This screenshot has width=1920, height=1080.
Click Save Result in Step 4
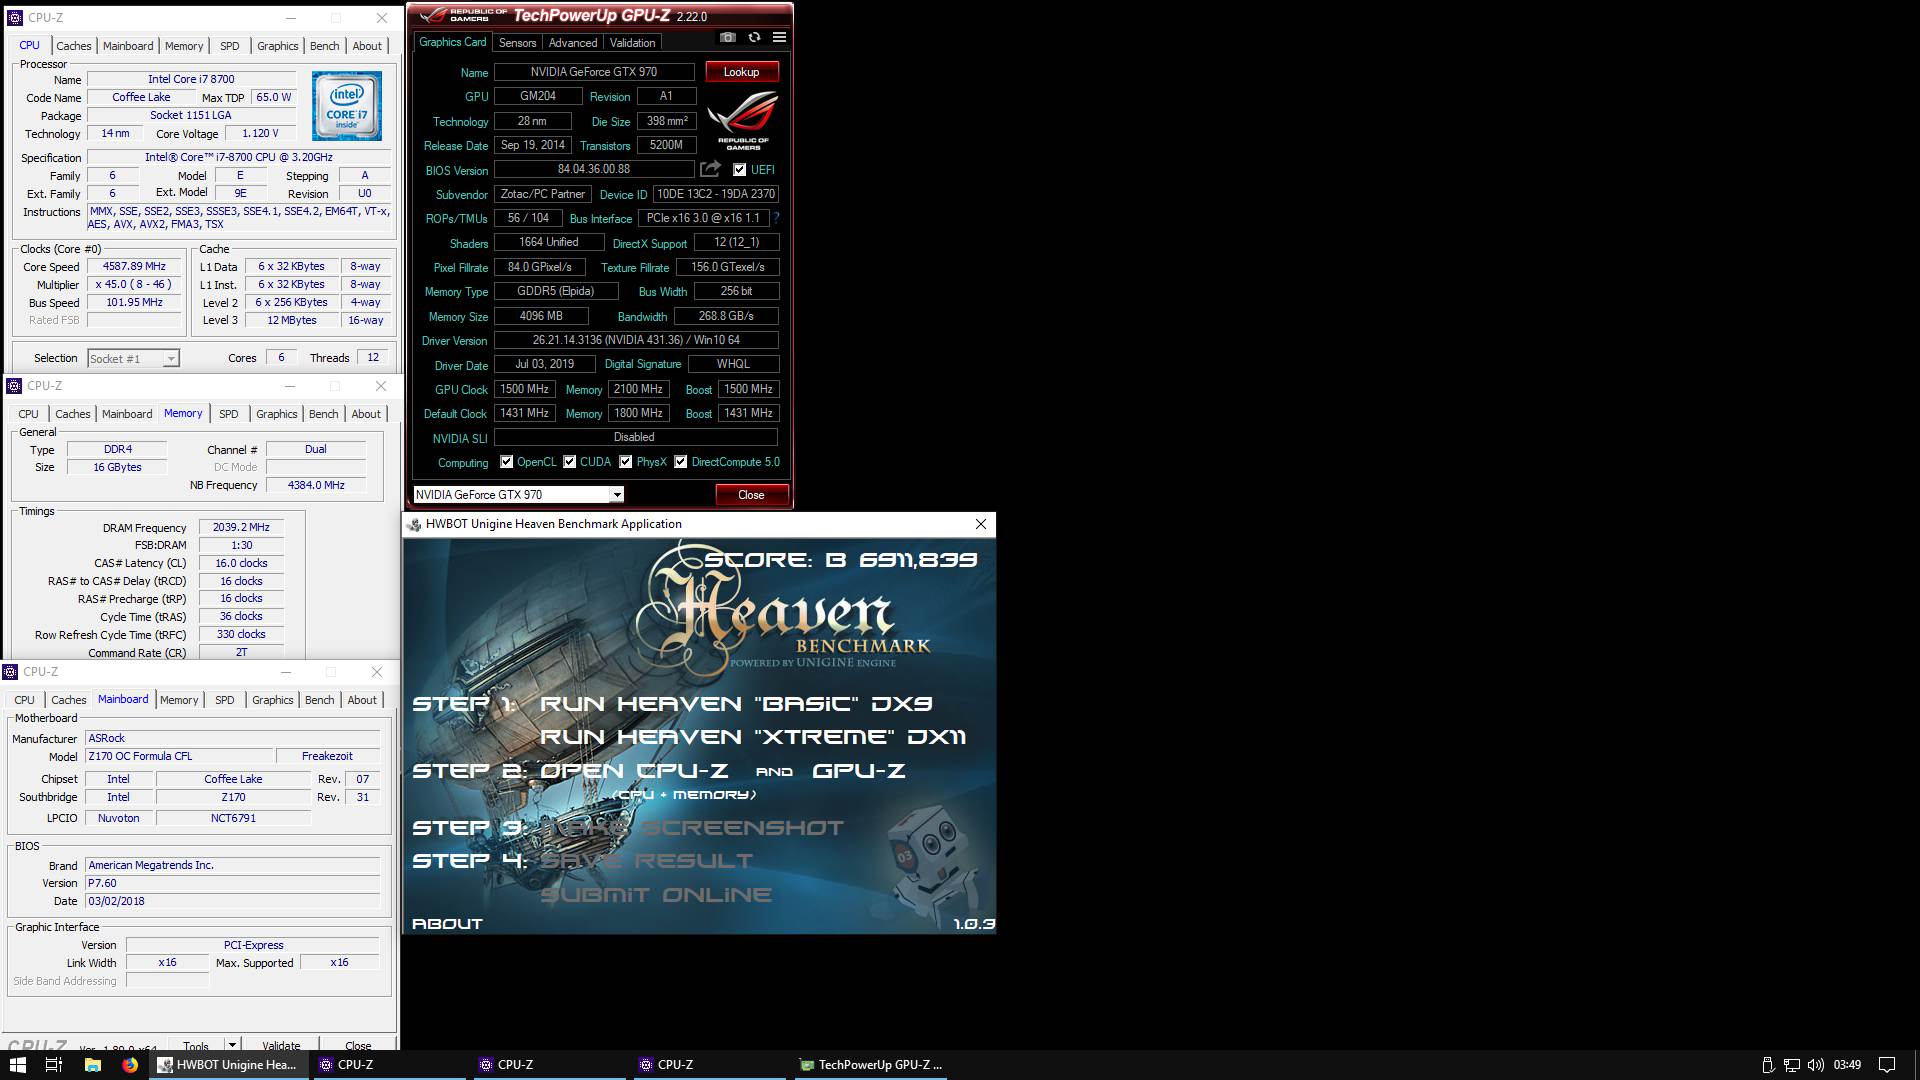(x=646, y=861)
